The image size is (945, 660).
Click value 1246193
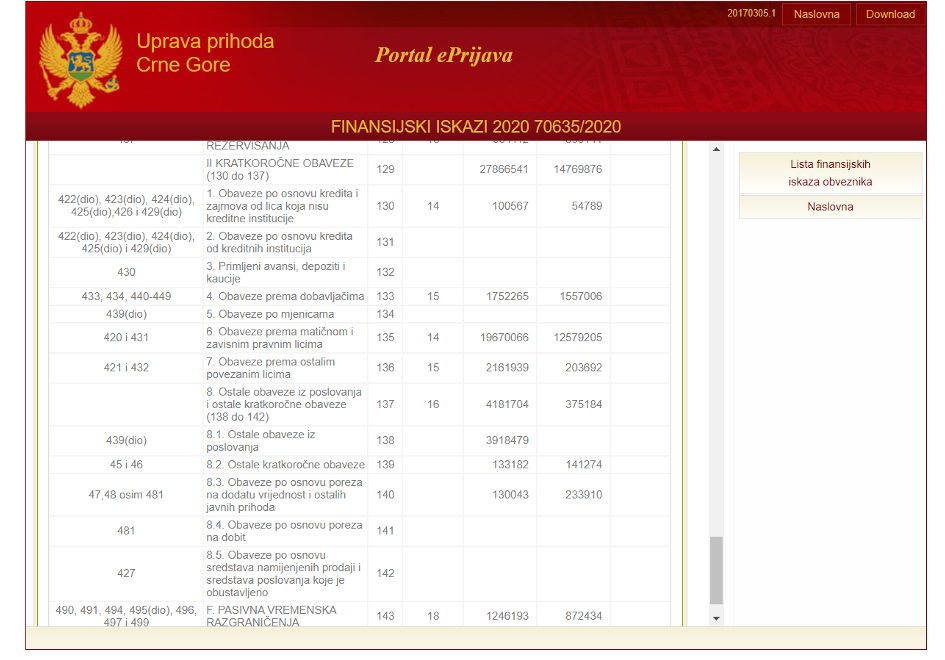tap(507, 616)
